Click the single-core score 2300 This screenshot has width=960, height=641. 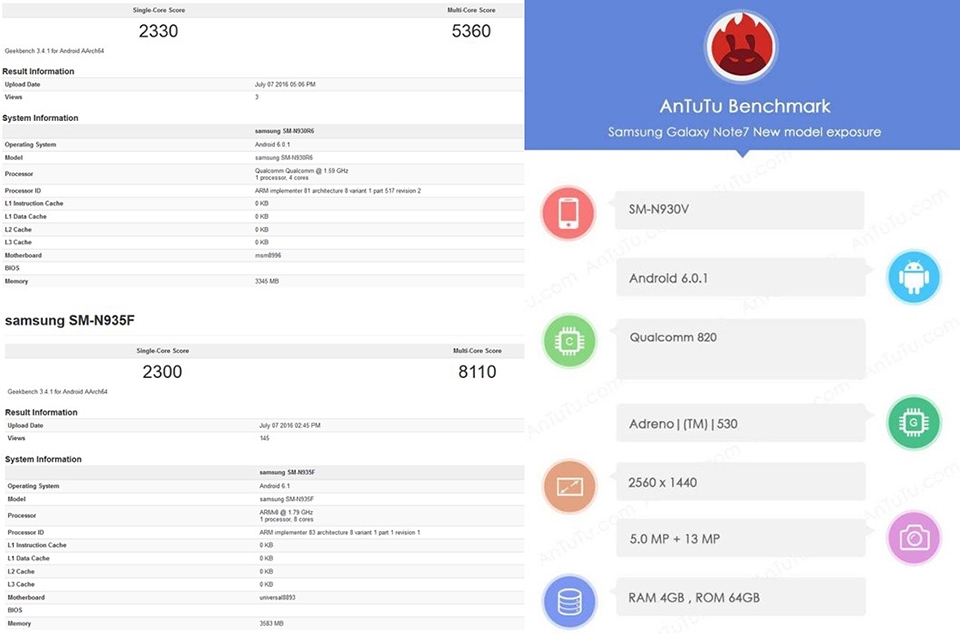point(162,372)
